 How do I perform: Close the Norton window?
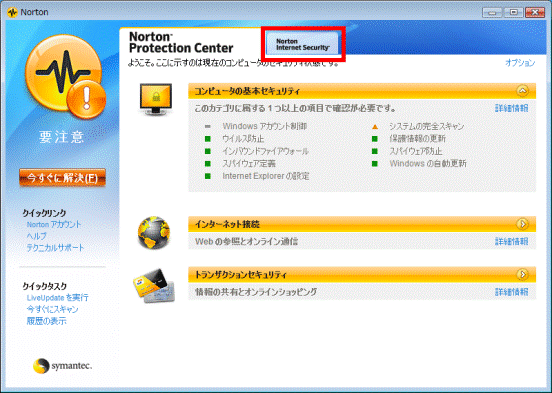coord(535,13)
